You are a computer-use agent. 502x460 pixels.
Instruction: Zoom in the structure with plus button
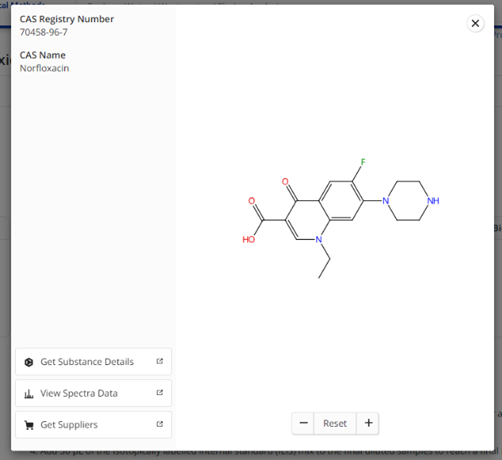(x=368, y=423)
